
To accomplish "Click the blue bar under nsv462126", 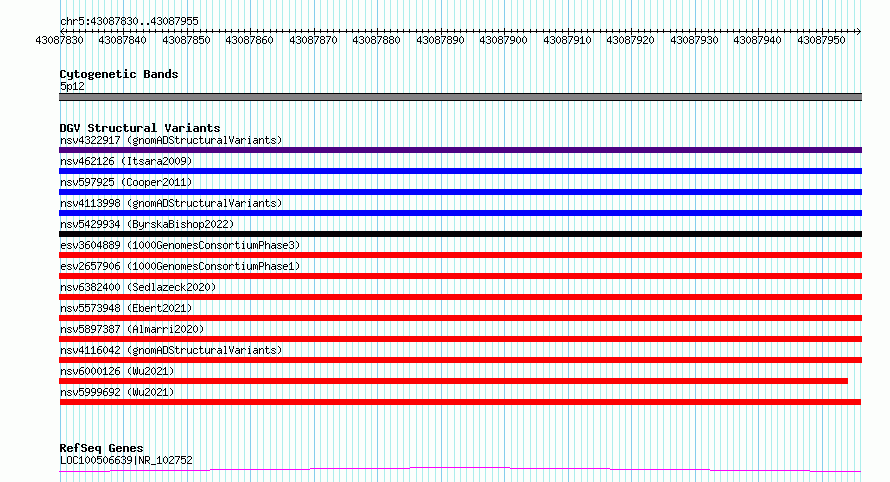I will [x=460, y=171].
